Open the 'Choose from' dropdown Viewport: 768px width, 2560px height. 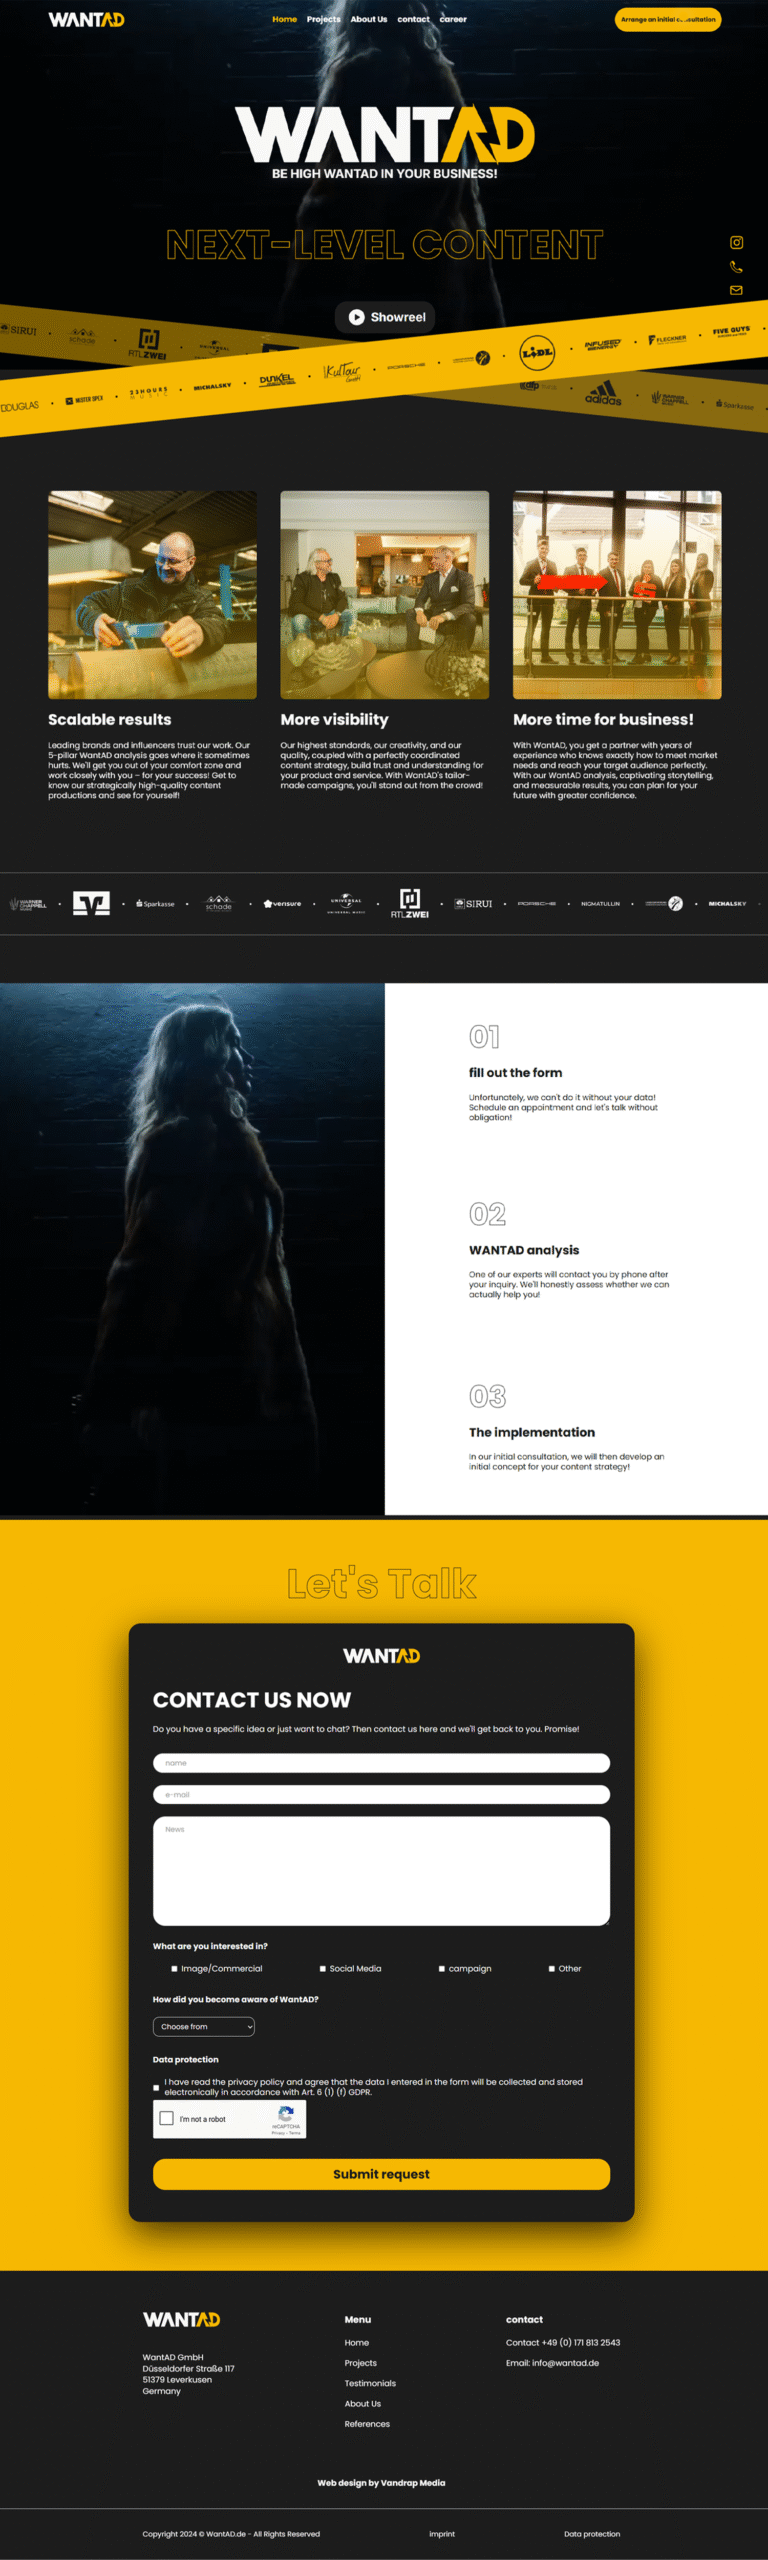(204, 2027)
